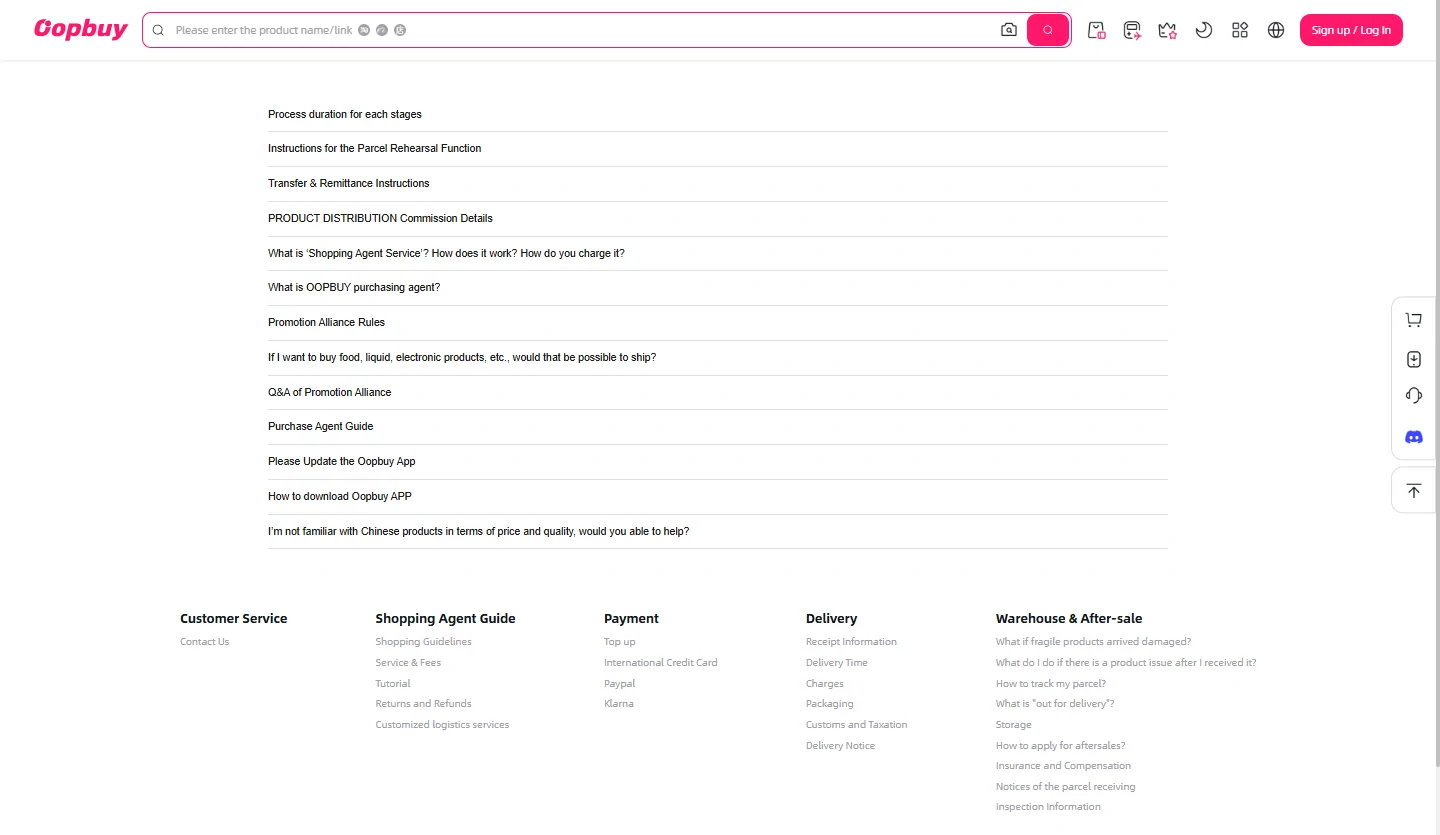Open Service & Fees footer link
This screenshot has height=835, width=1440.
408,663
